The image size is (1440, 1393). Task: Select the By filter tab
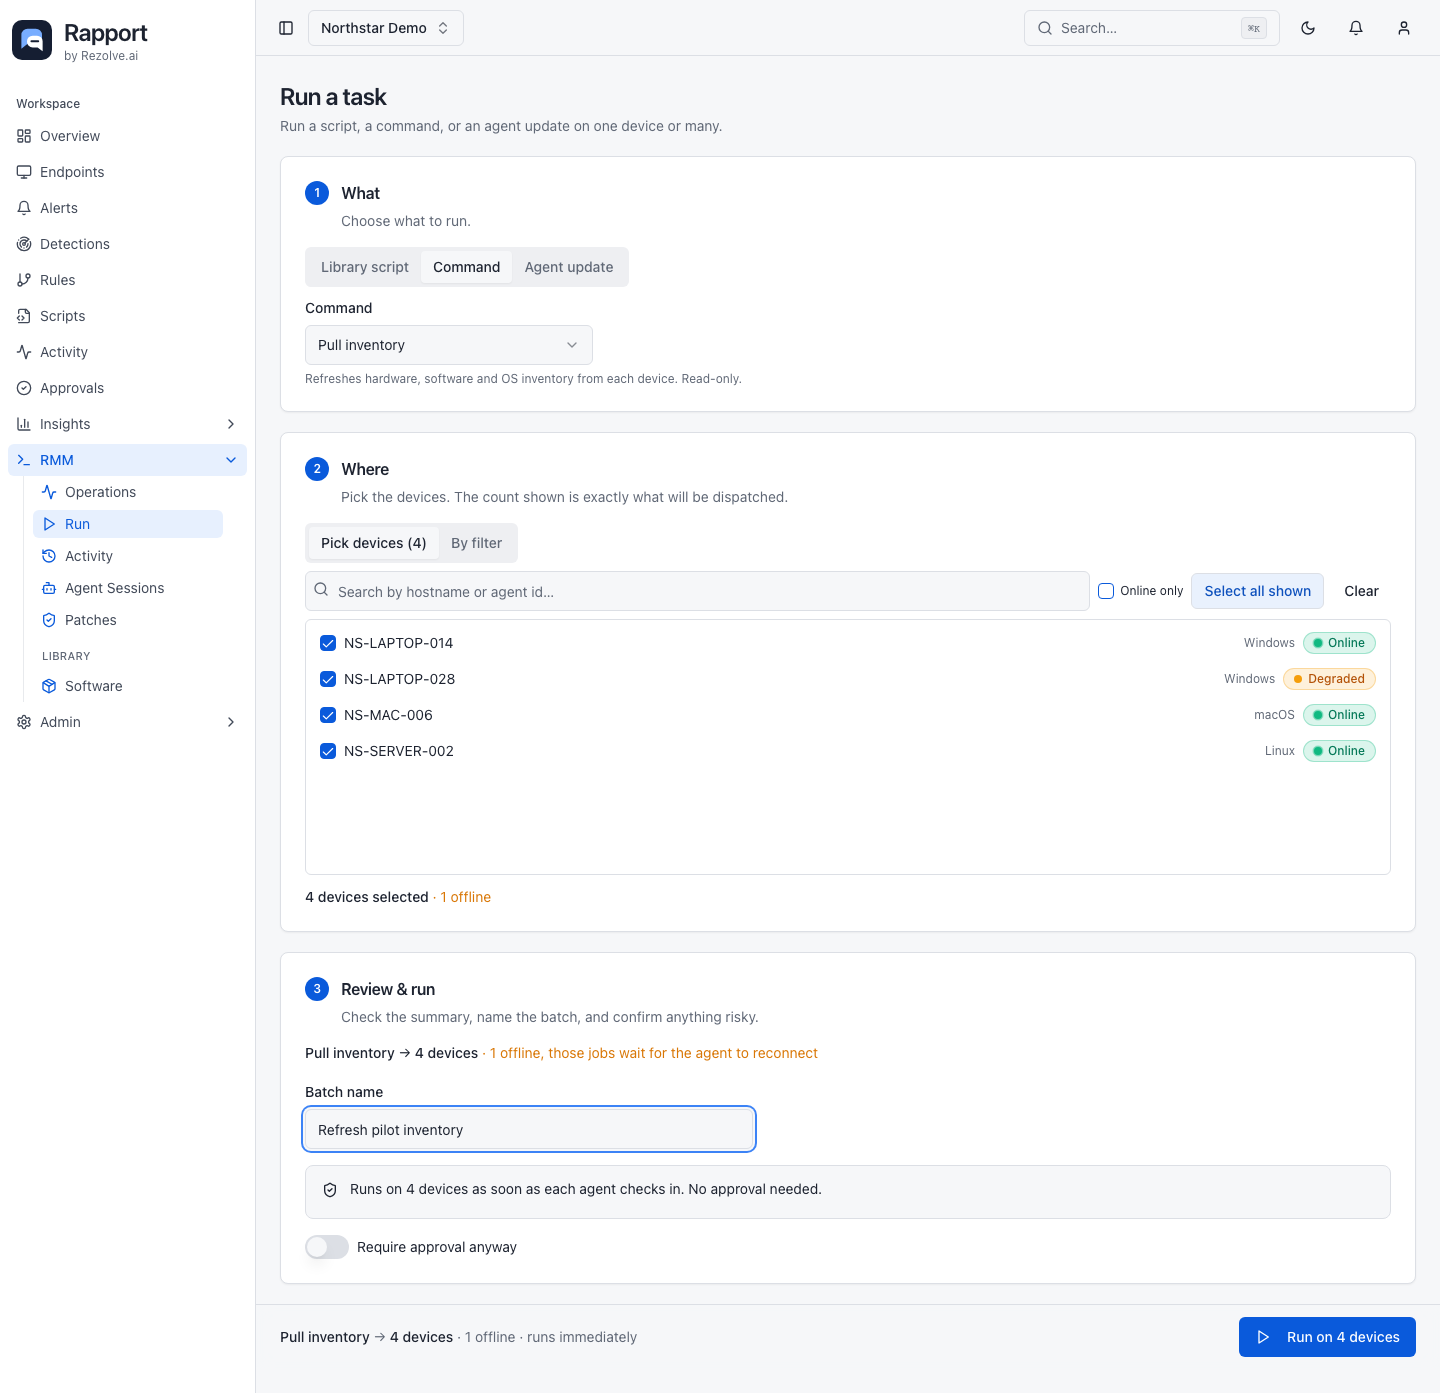click(x=477, y=543)
